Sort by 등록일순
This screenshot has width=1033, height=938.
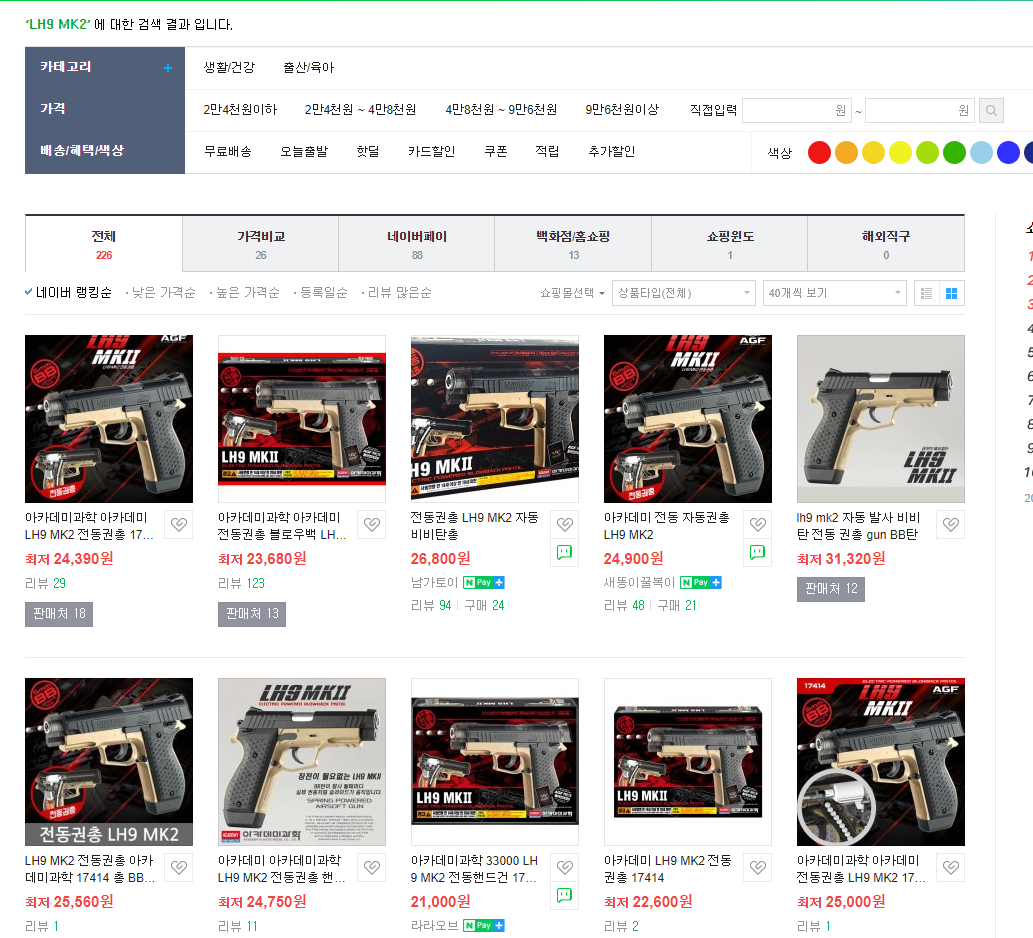323,292
